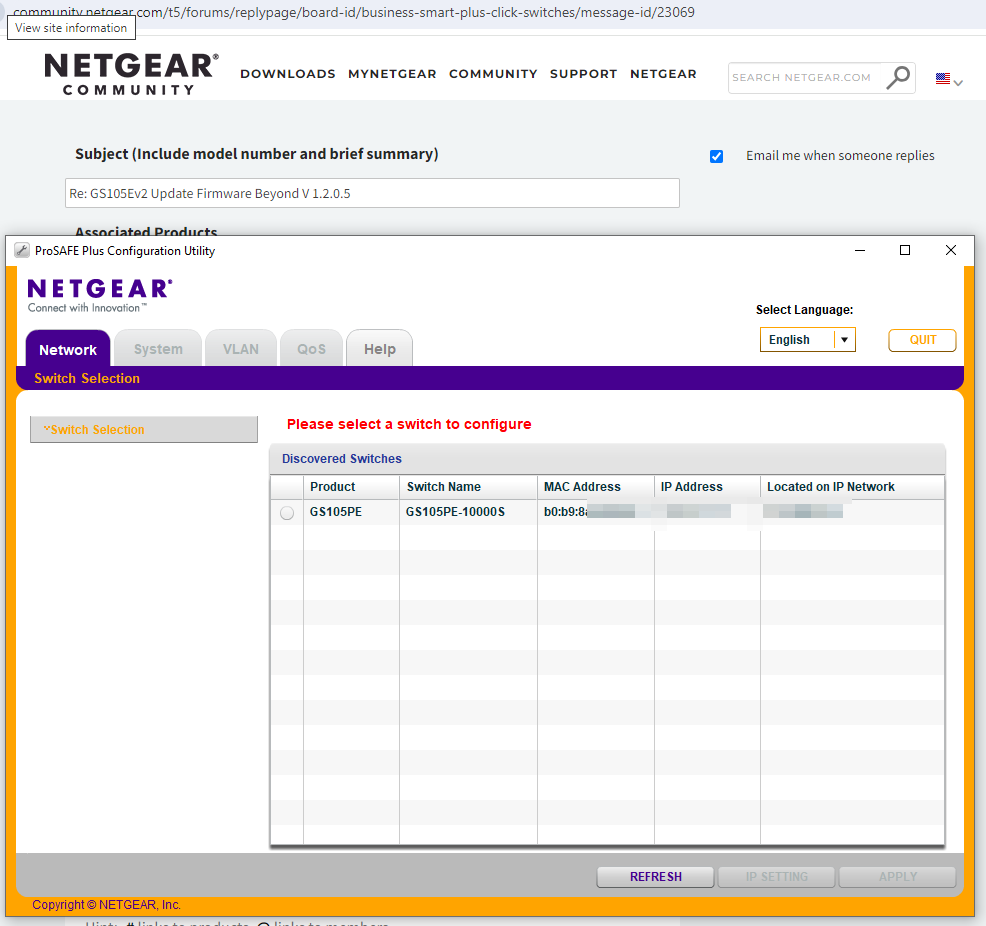Click the Subject text input field
Image resolution: width=986 pixels, height=926 pixels.
pyautogui.click(x=372, y=193)
